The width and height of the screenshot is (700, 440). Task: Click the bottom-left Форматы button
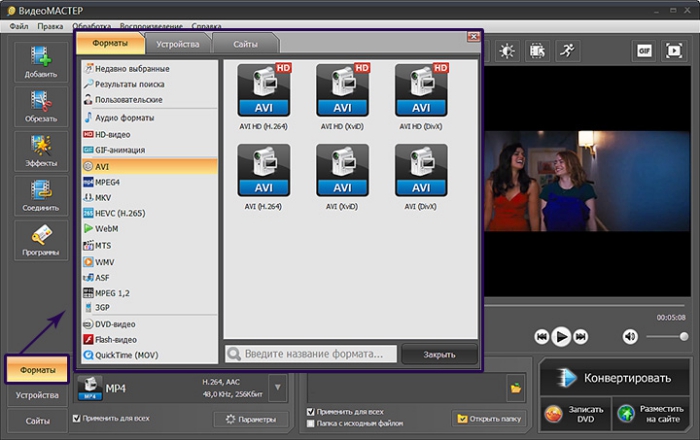pyautogui.click(x=38, y=369)
